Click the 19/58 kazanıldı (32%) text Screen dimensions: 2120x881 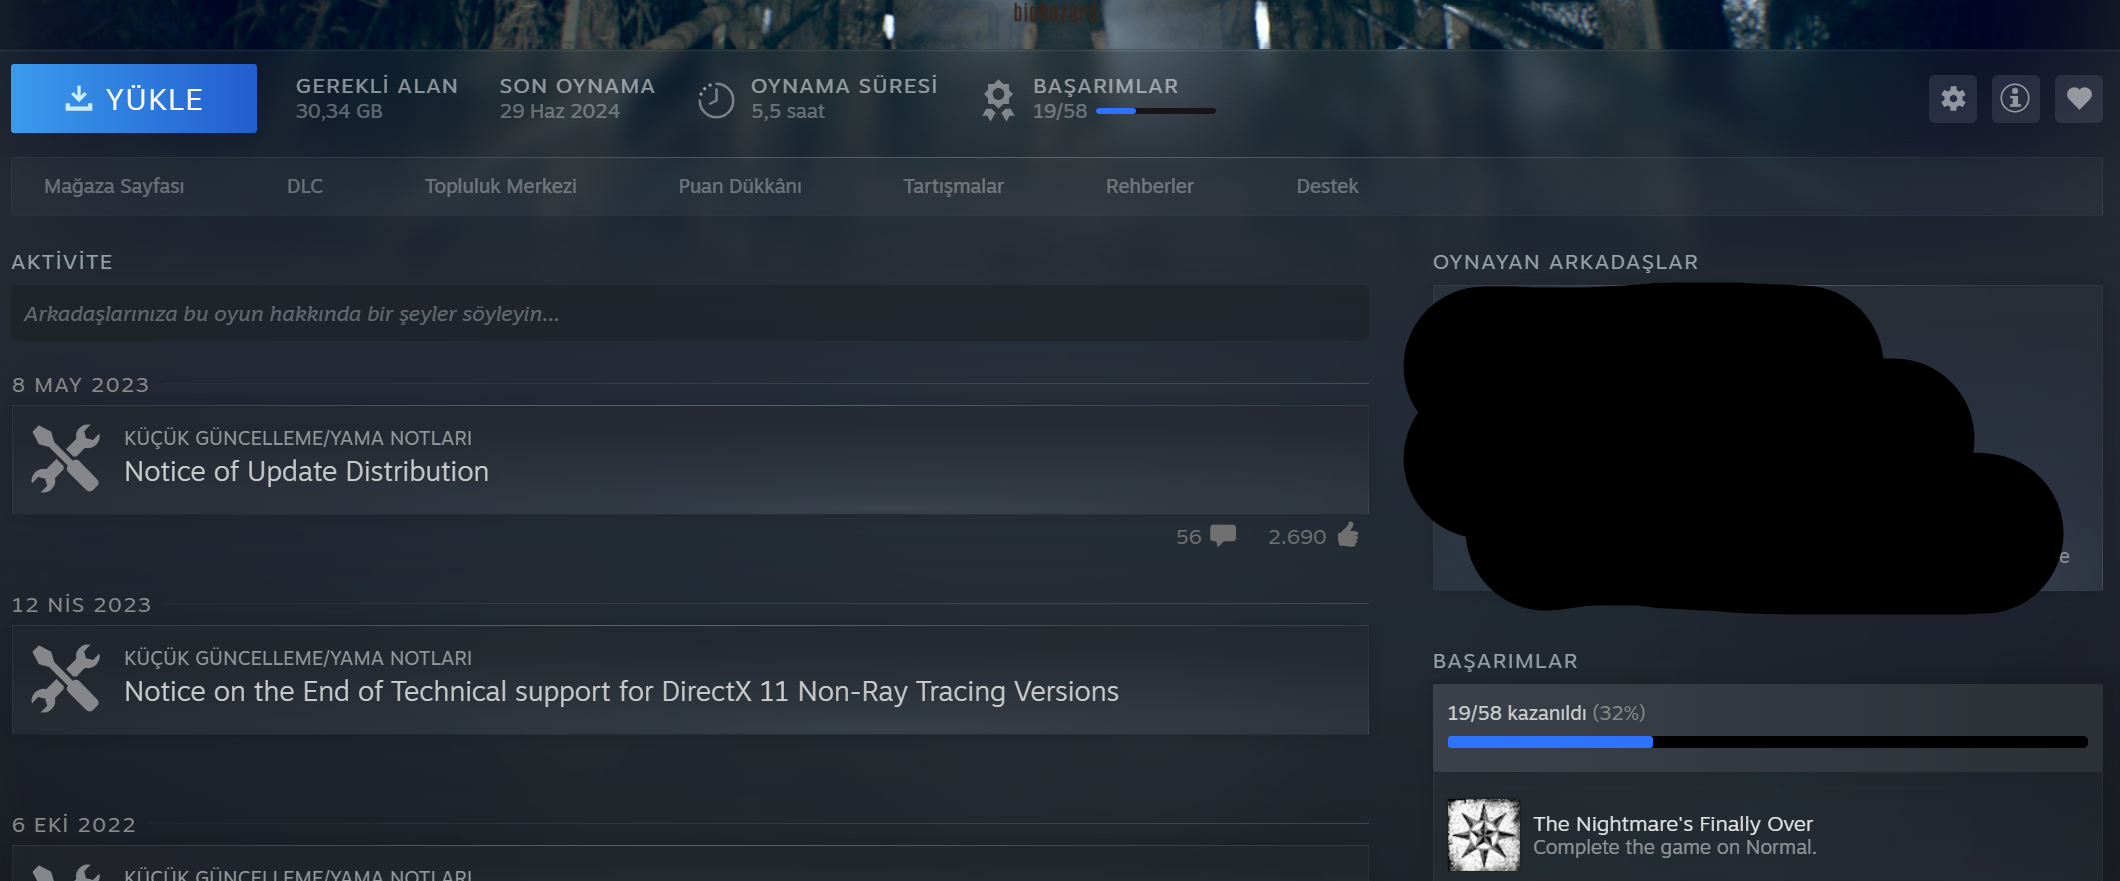1546,713
